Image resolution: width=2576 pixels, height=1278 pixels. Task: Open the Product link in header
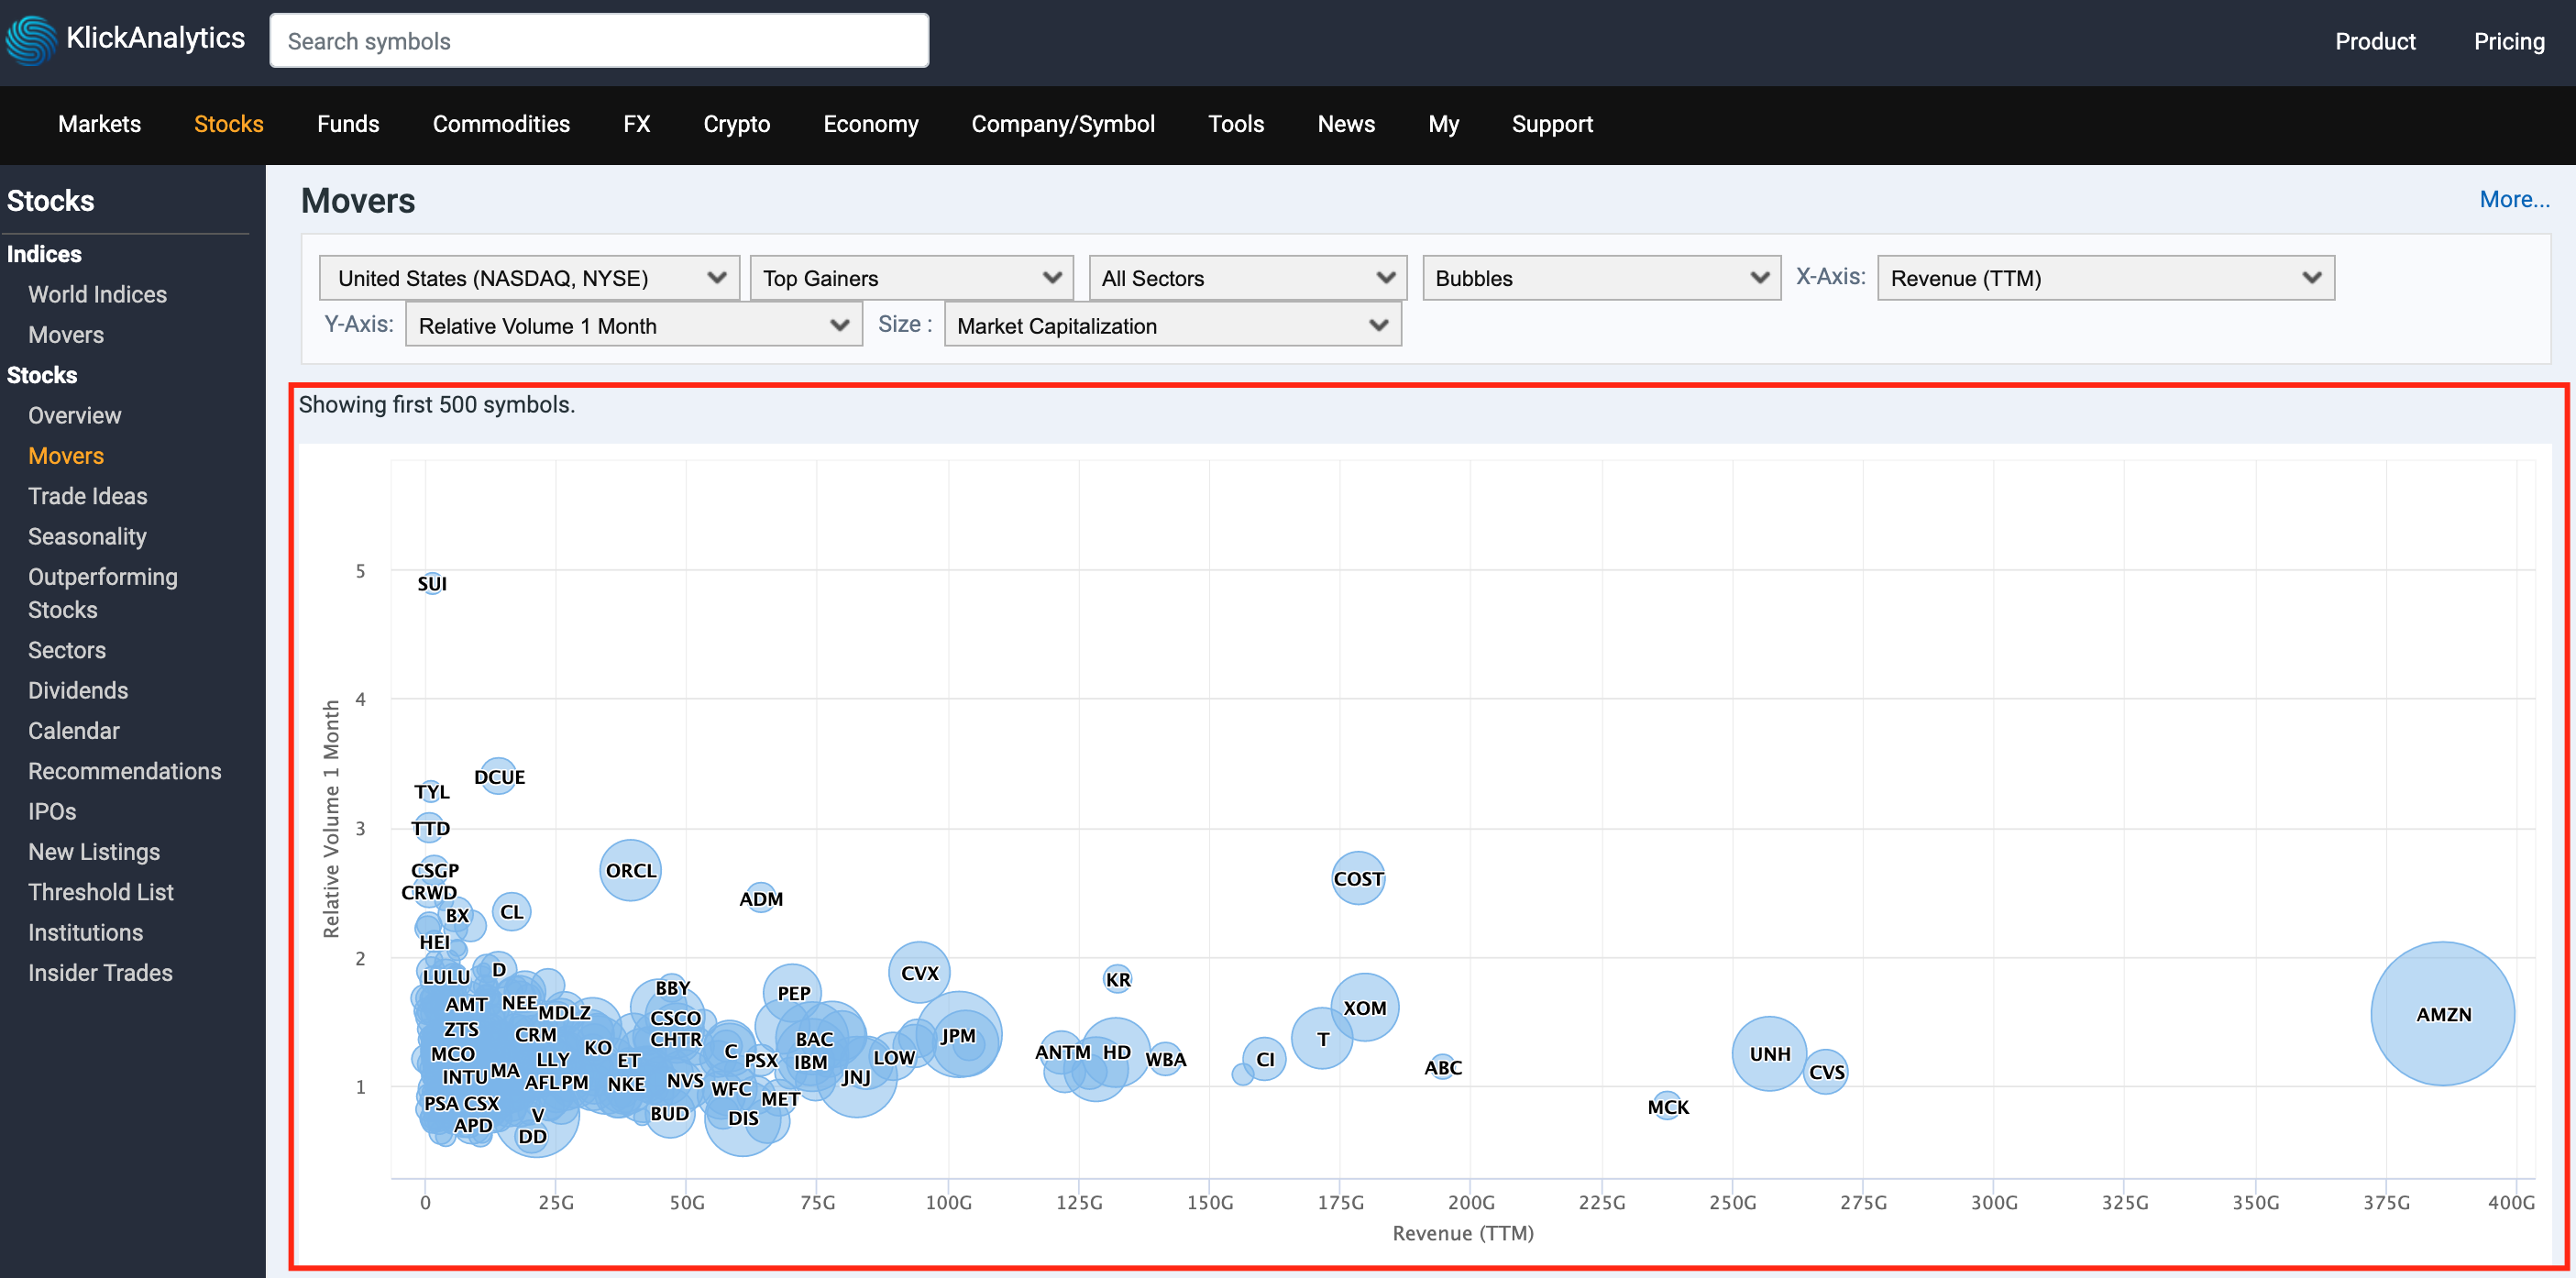click(x=2374, y=41)
